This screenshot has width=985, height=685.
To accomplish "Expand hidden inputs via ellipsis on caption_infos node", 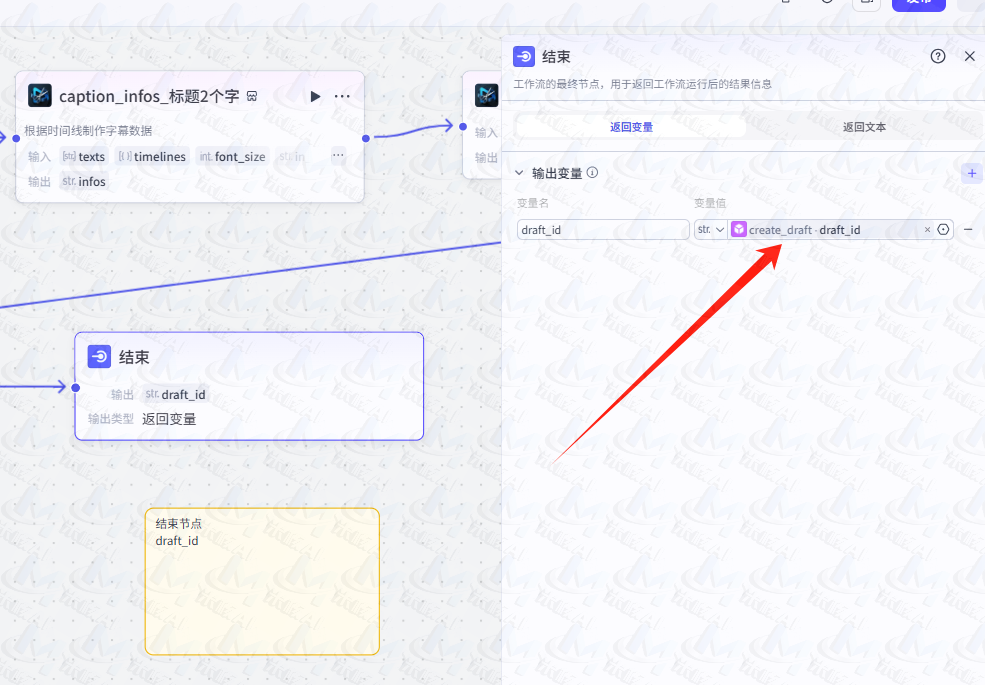I will tap(338, 156).
